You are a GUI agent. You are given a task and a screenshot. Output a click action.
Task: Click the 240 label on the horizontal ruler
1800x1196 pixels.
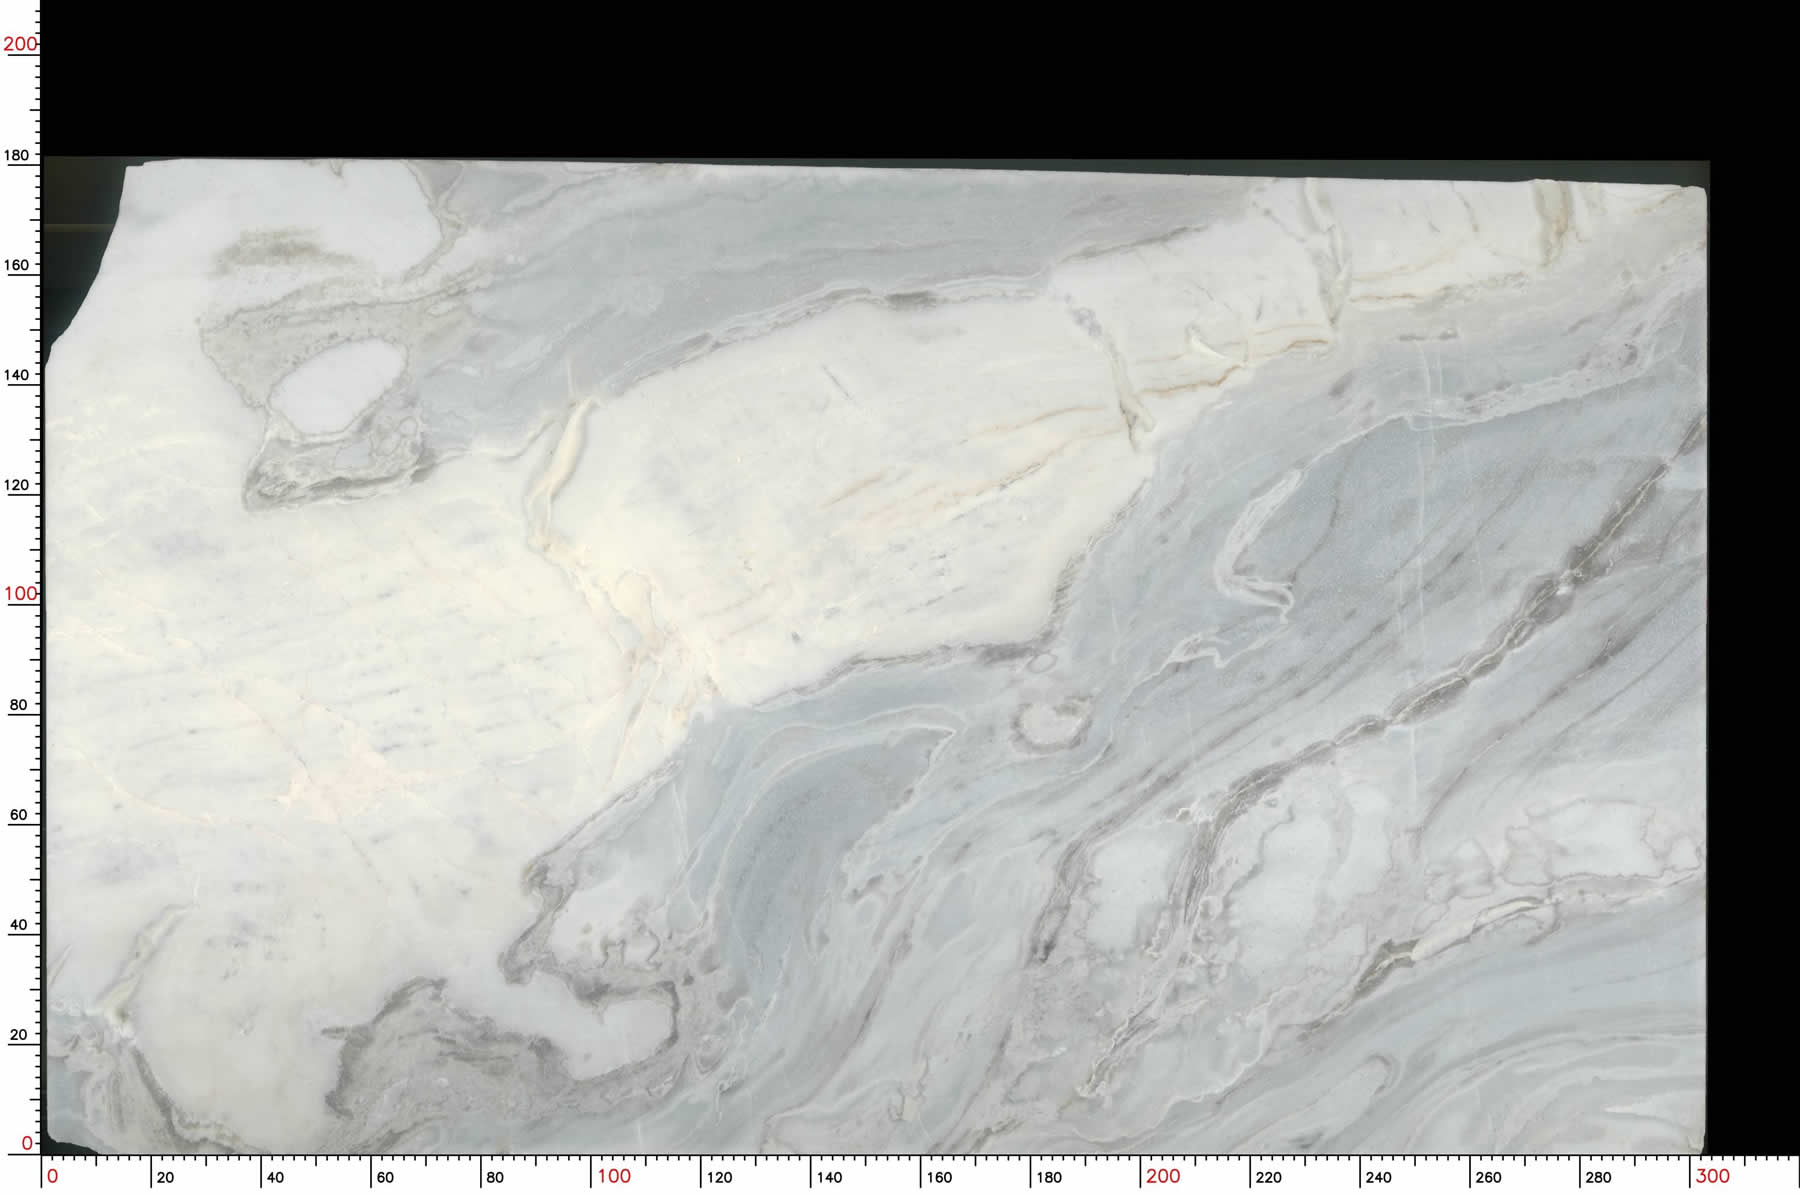1378,1178
